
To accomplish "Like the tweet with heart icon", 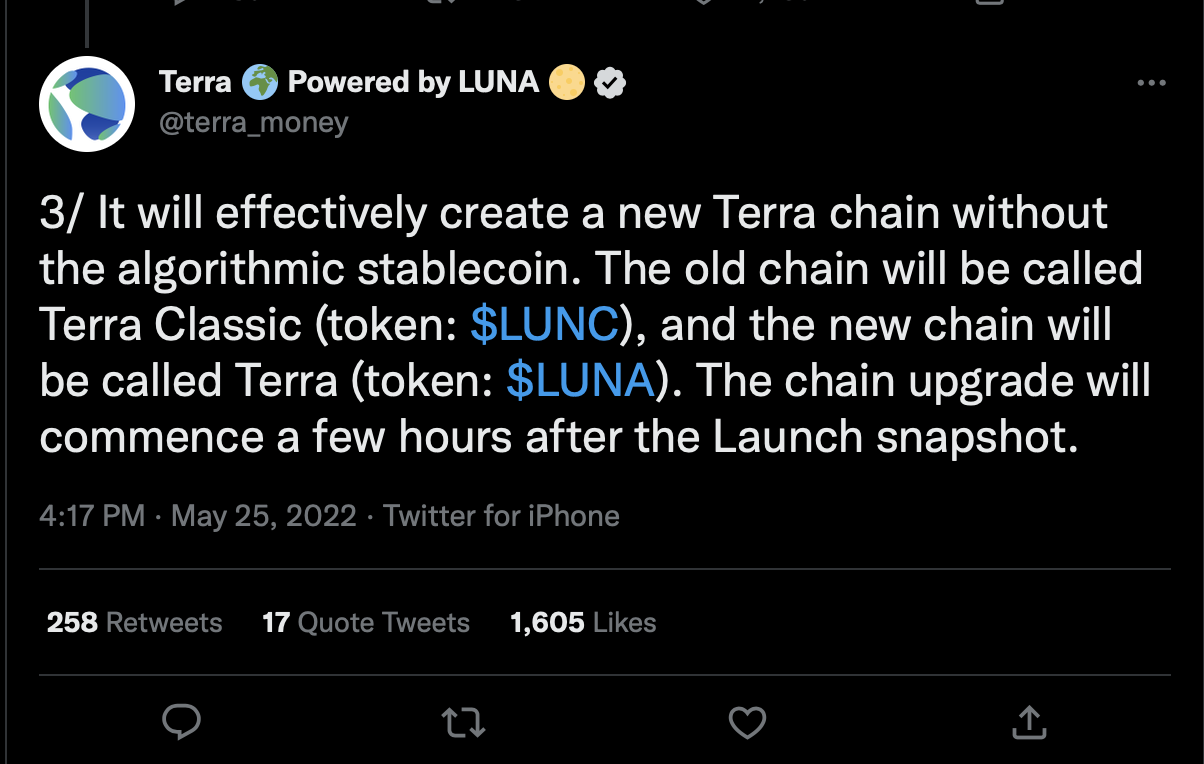I will pos(747,720).
